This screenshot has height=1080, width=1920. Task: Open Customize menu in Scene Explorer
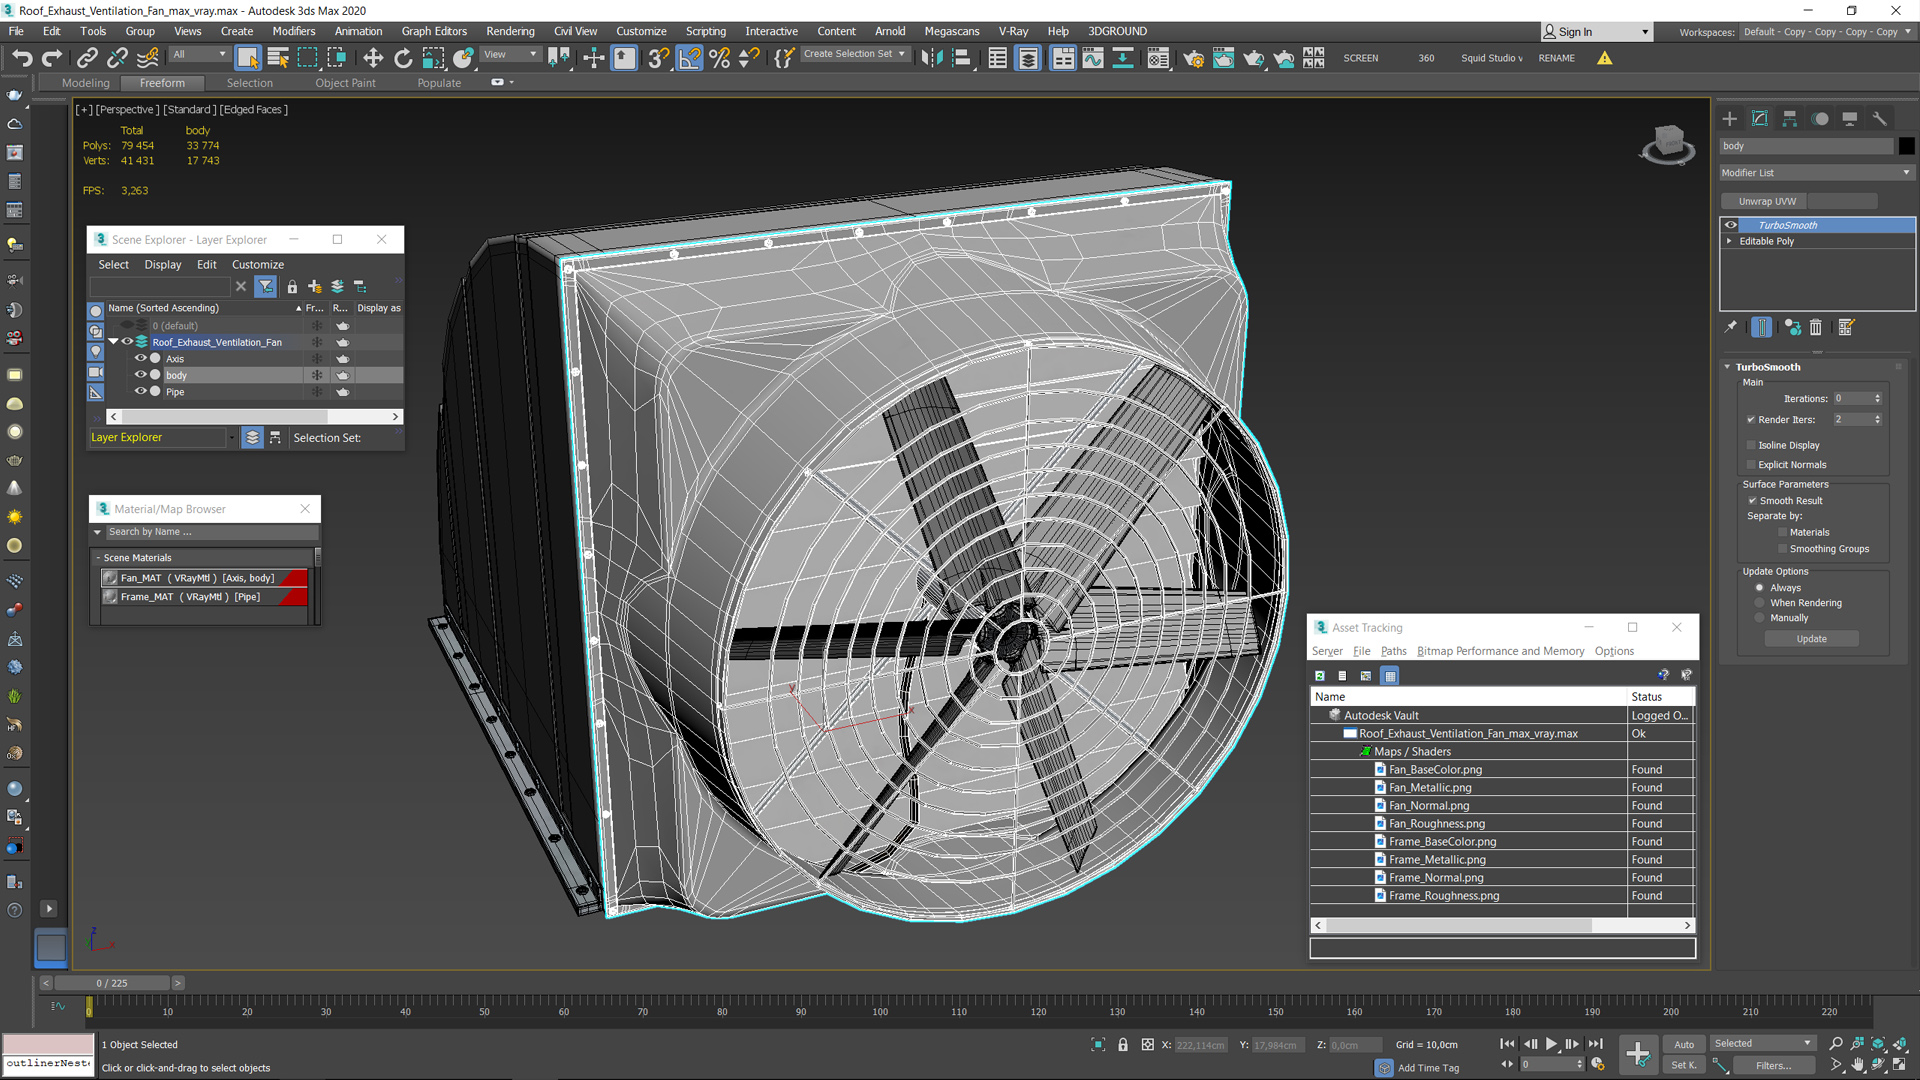click(x=258, y=265)
